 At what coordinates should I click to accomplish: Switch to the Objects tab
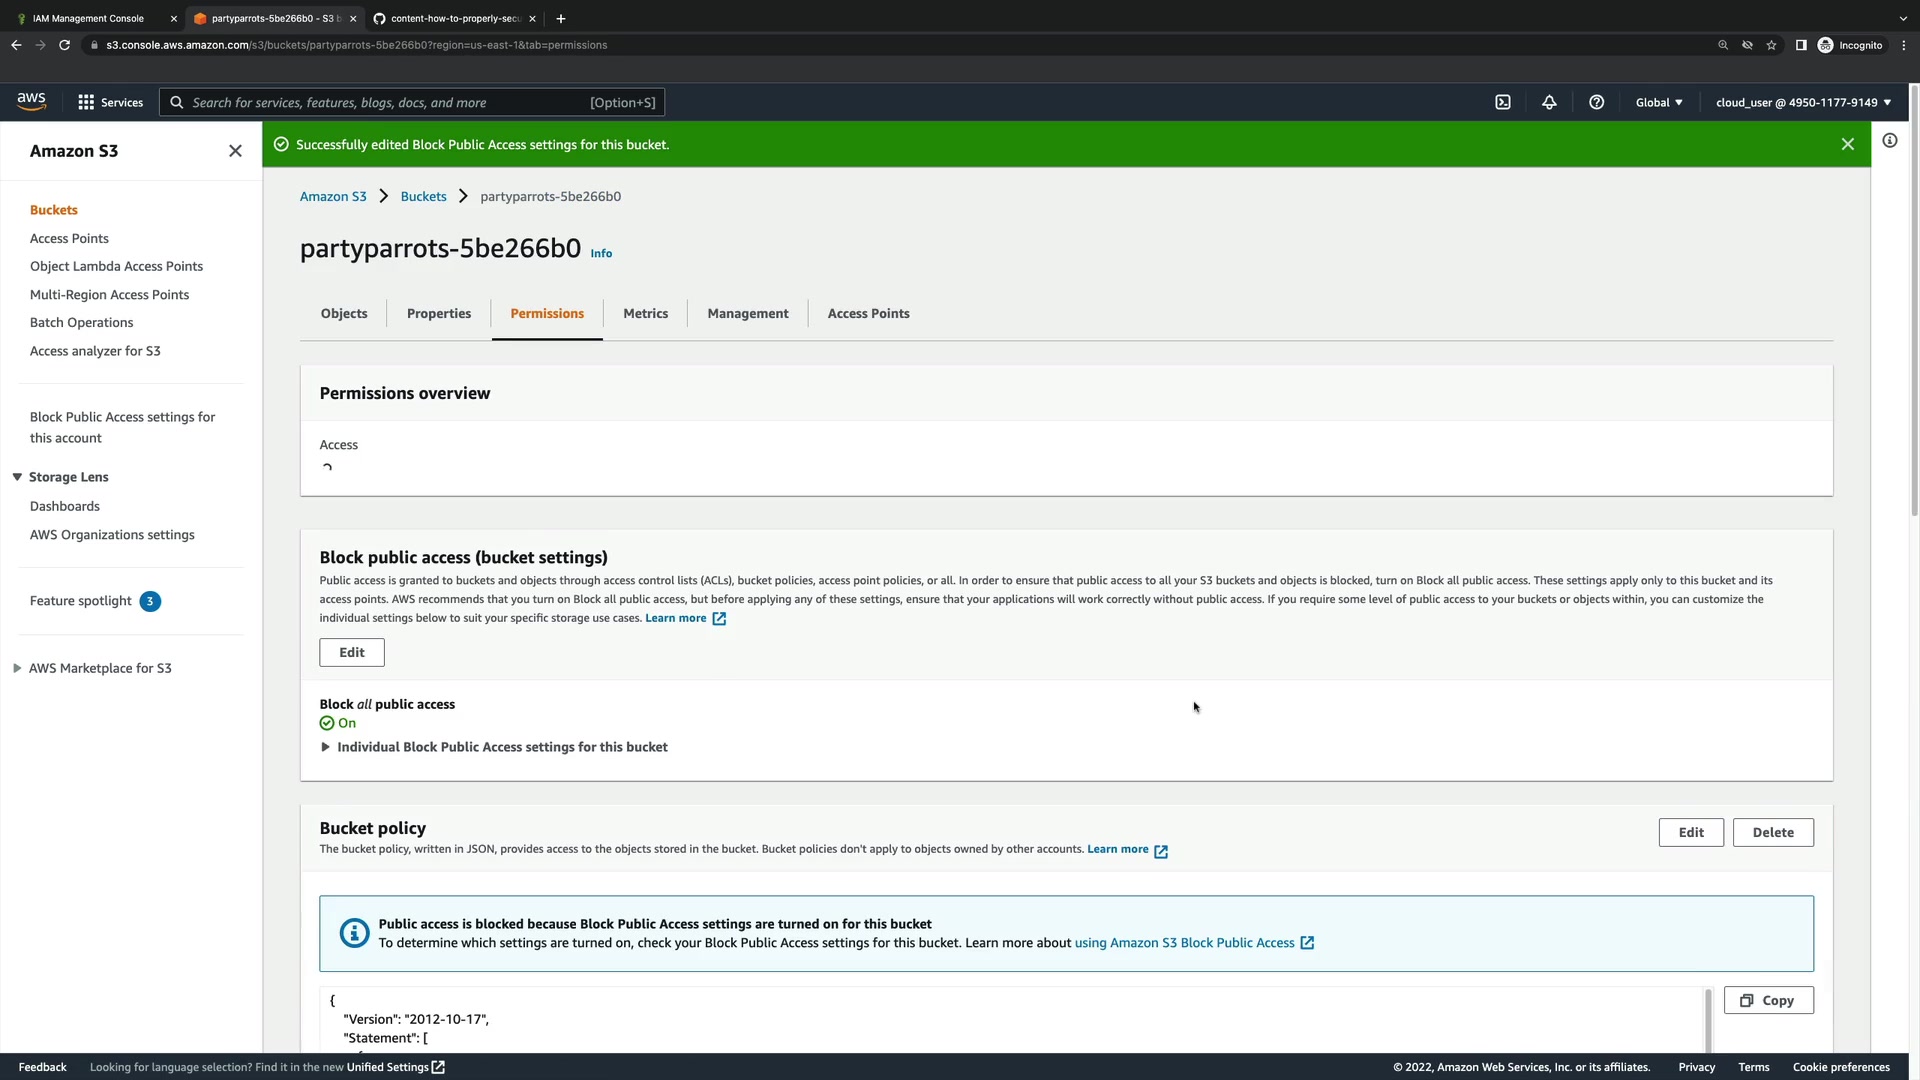coord(344,314)
